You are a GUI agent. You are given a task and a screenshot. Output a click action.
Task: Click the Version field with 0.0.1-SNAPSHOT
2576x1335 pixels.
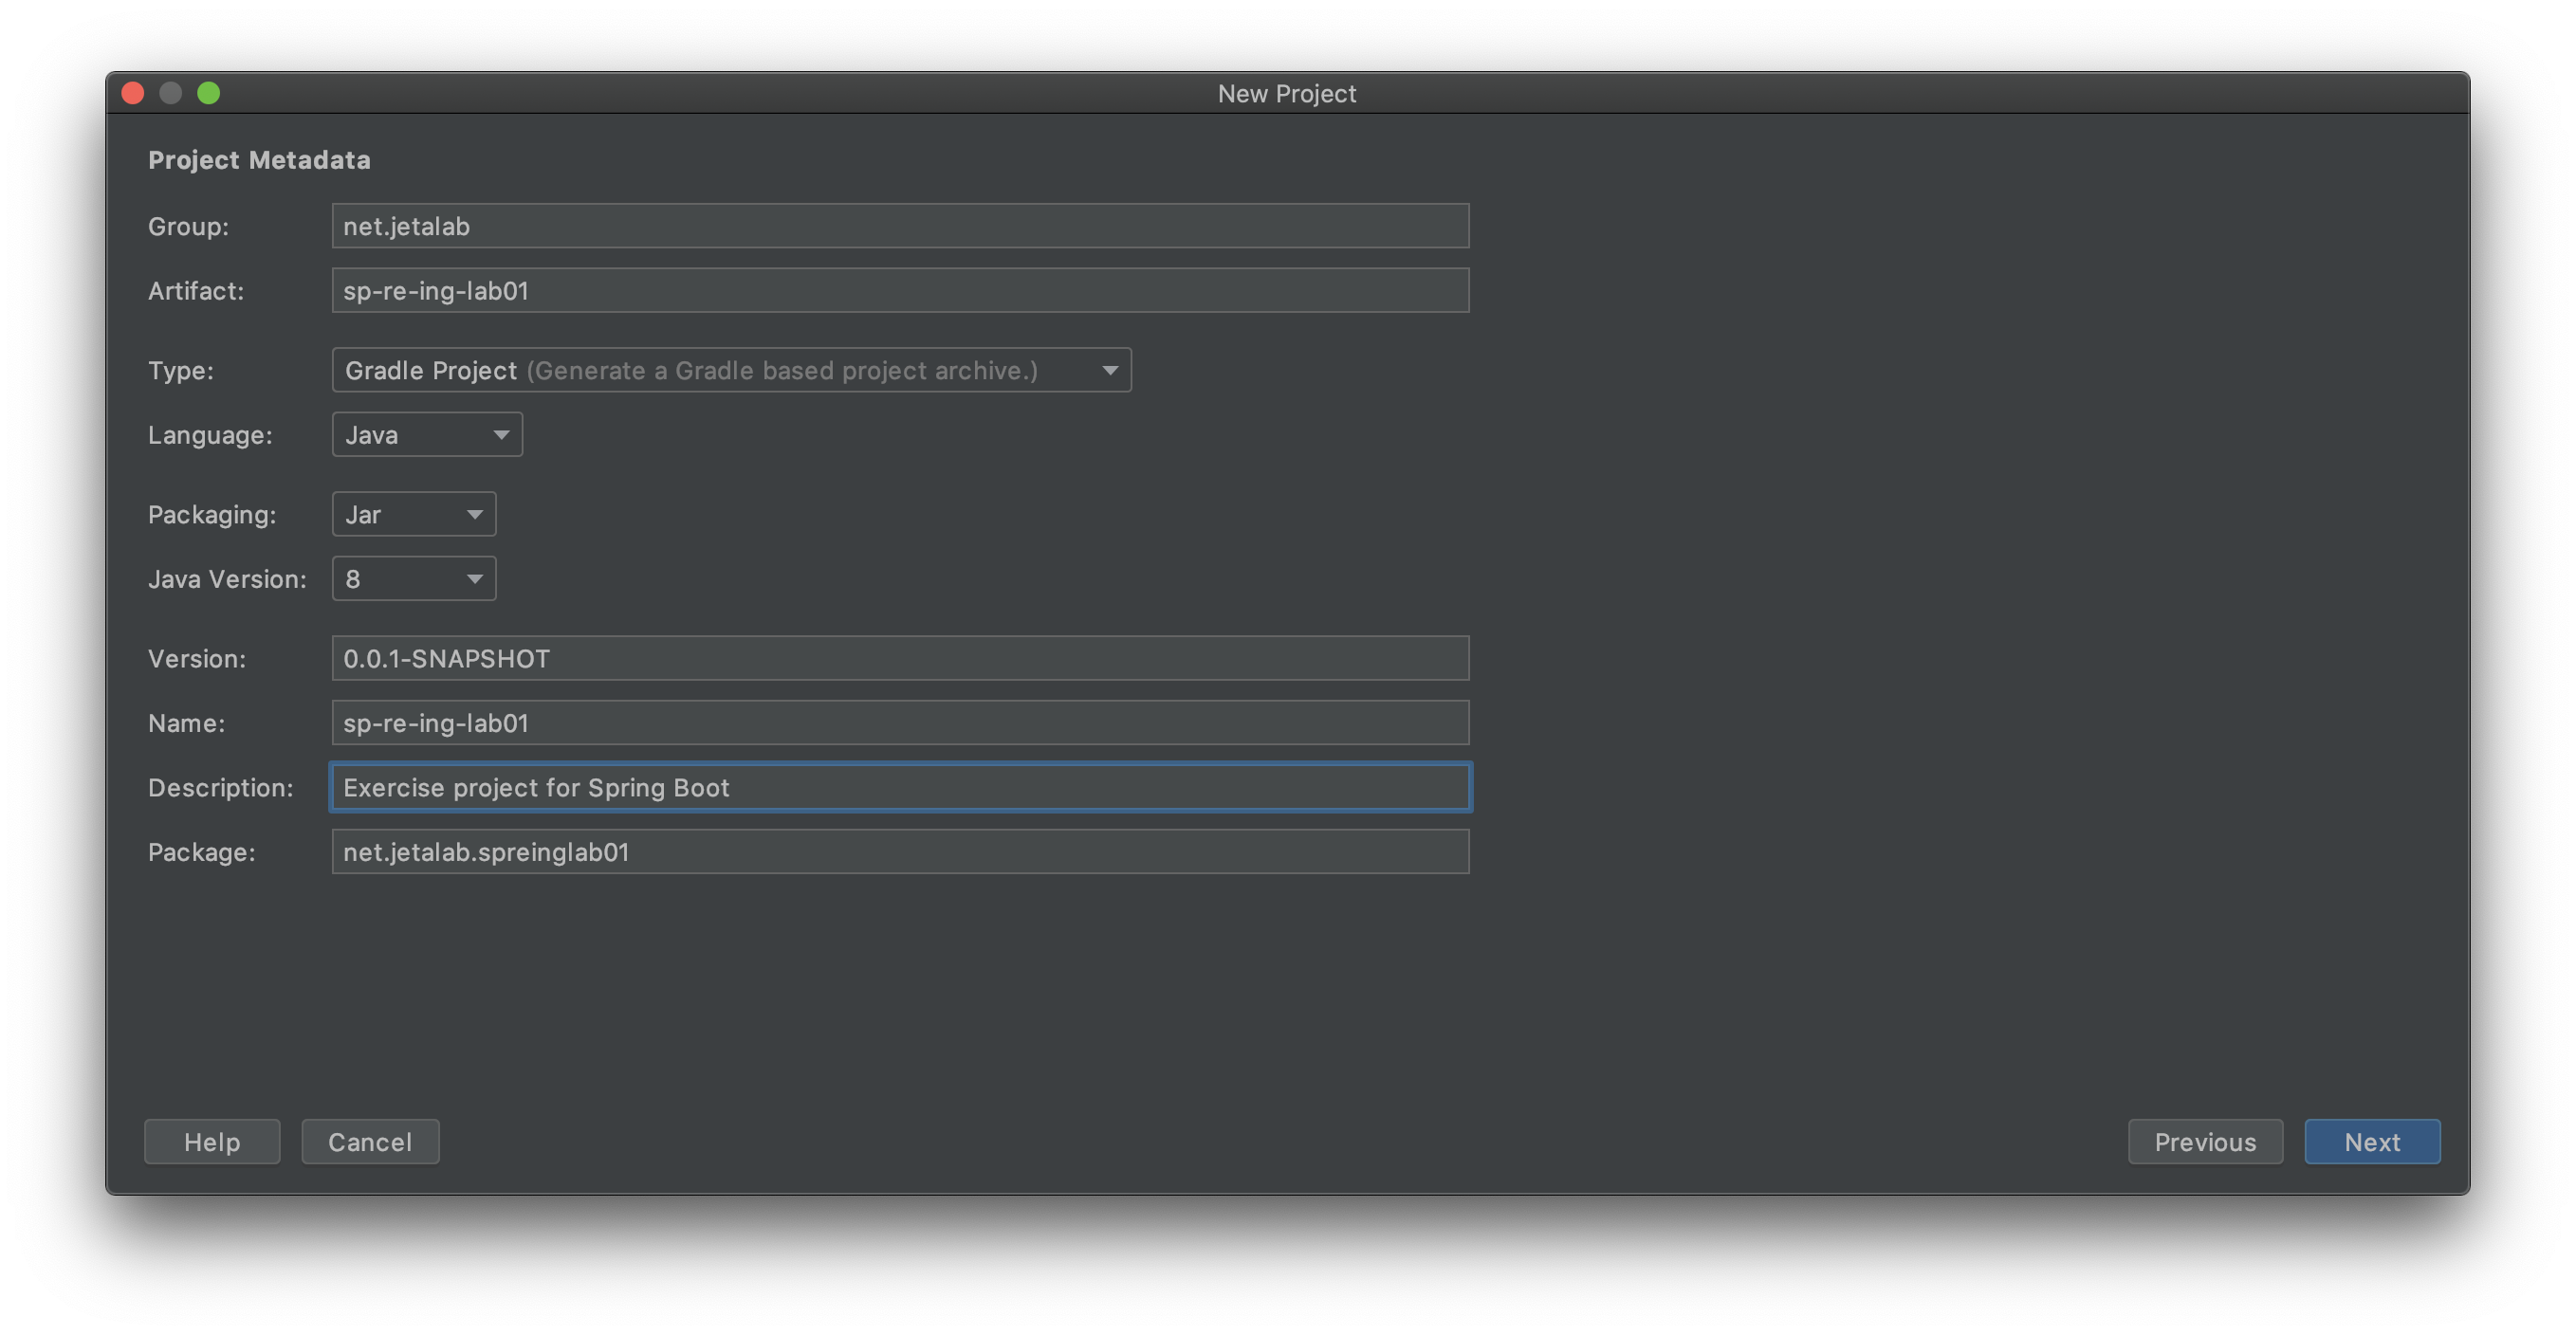(x=900, y=658)
